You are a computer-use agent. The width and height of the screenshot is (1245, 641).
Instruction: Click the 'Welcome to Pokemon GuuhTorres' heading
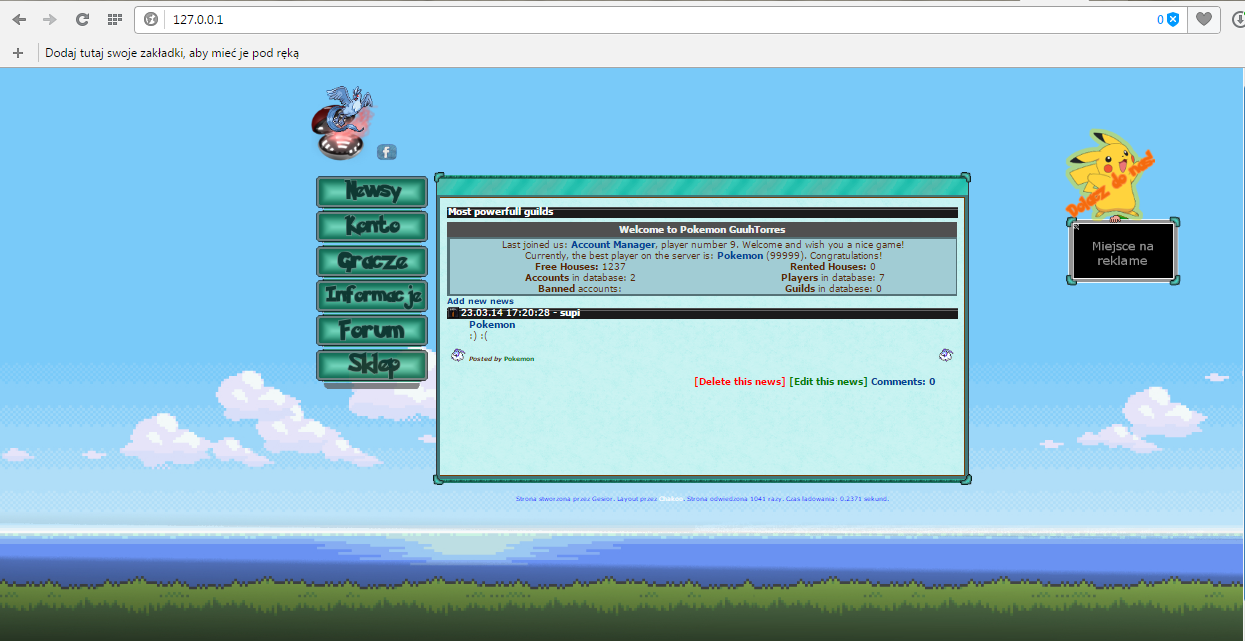point(702,230)
